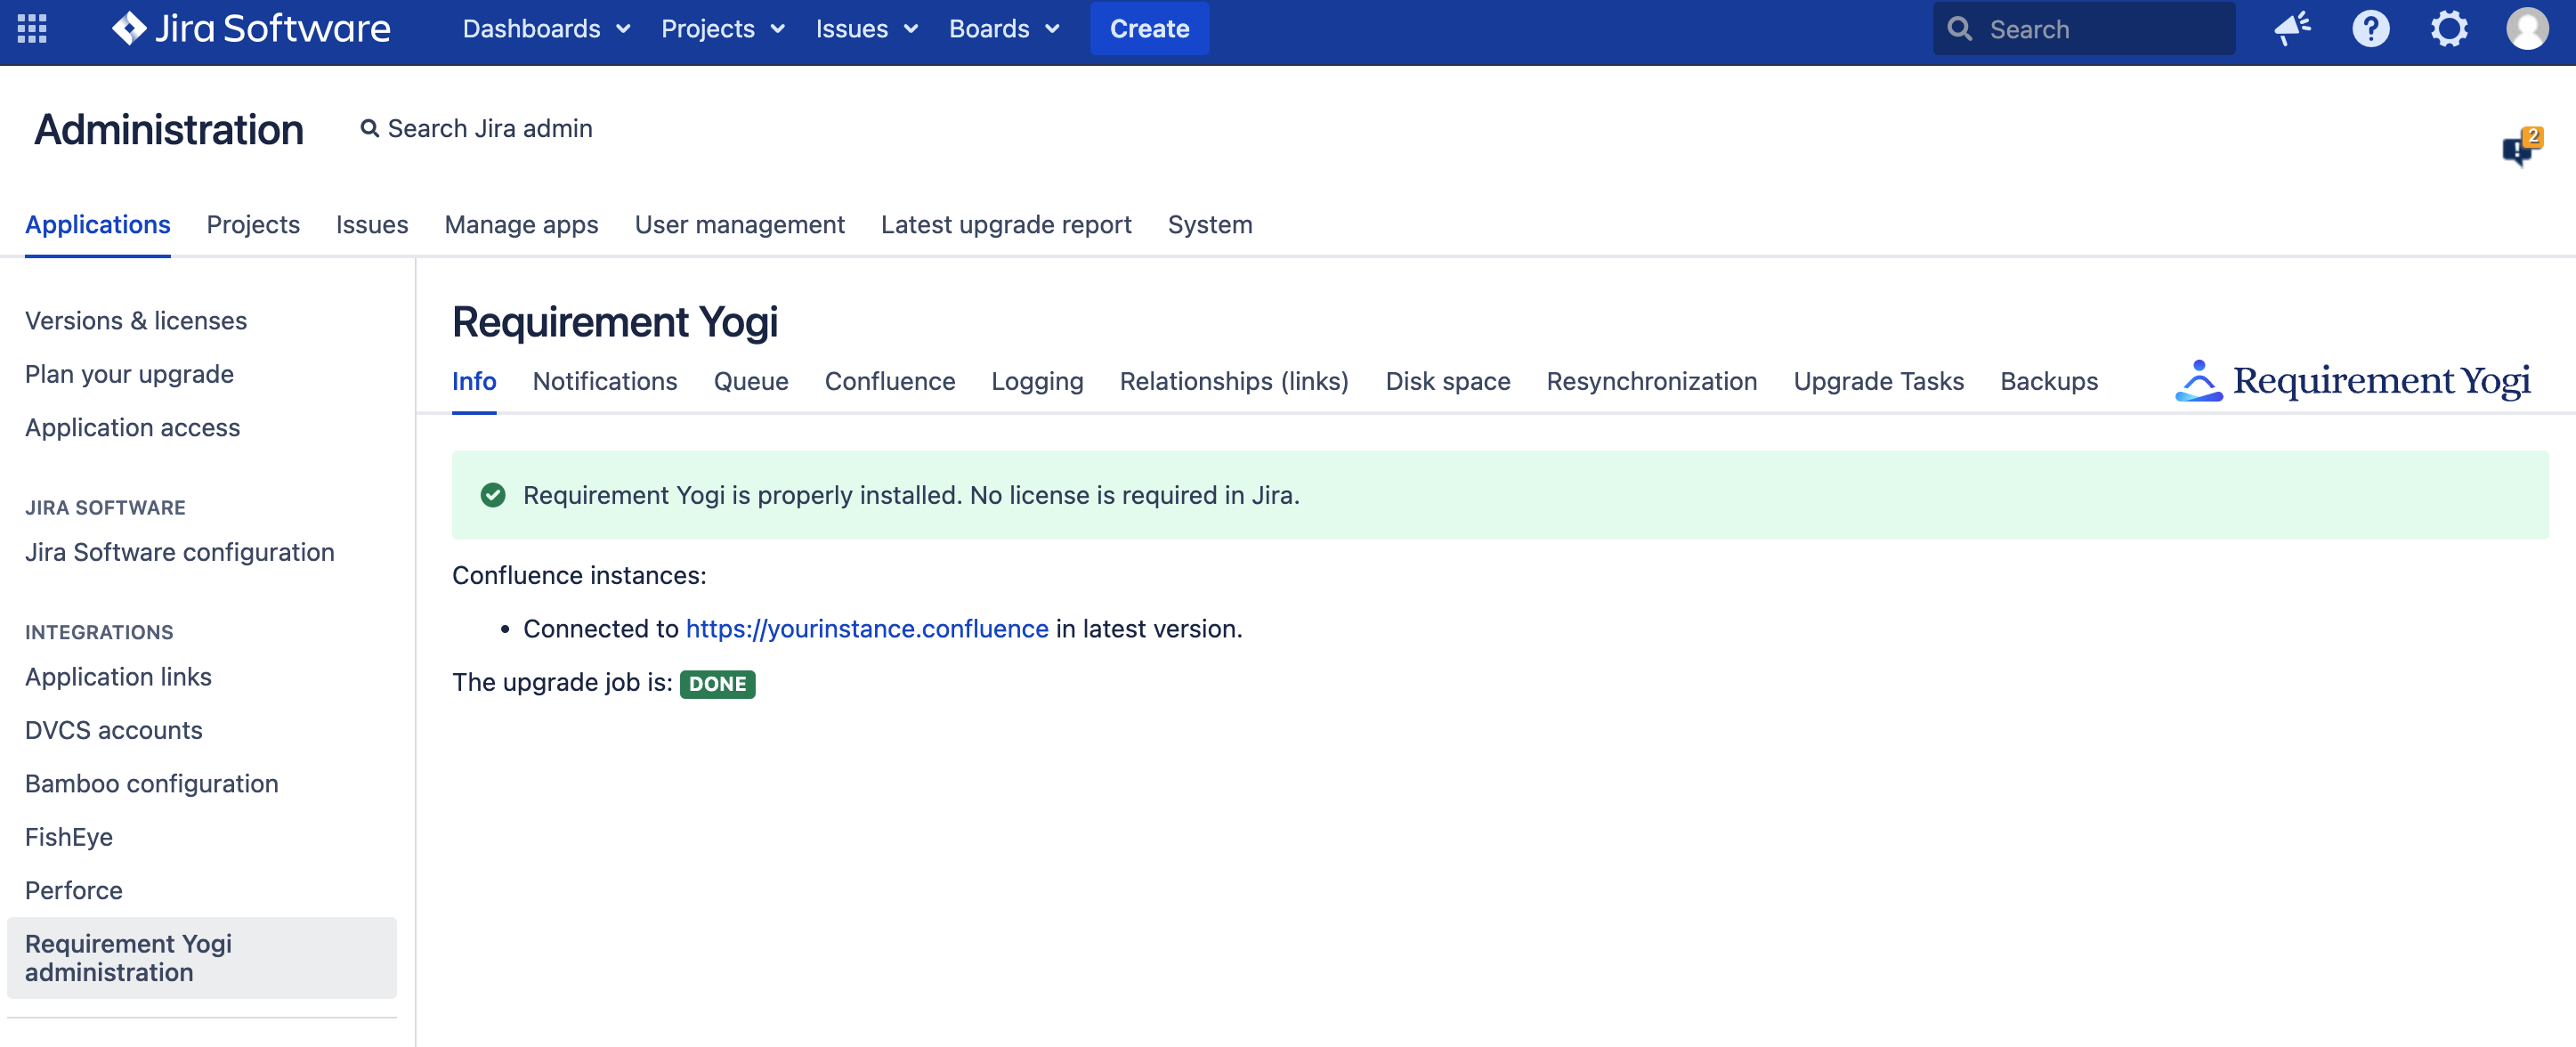2576x1047 pixels.
Task: Click the Create button
Action: (x=1149, y=29)
